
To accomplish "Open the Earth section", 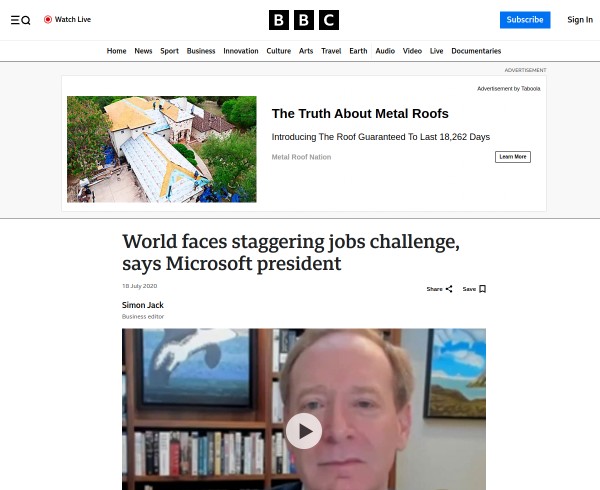I will 358,51.
